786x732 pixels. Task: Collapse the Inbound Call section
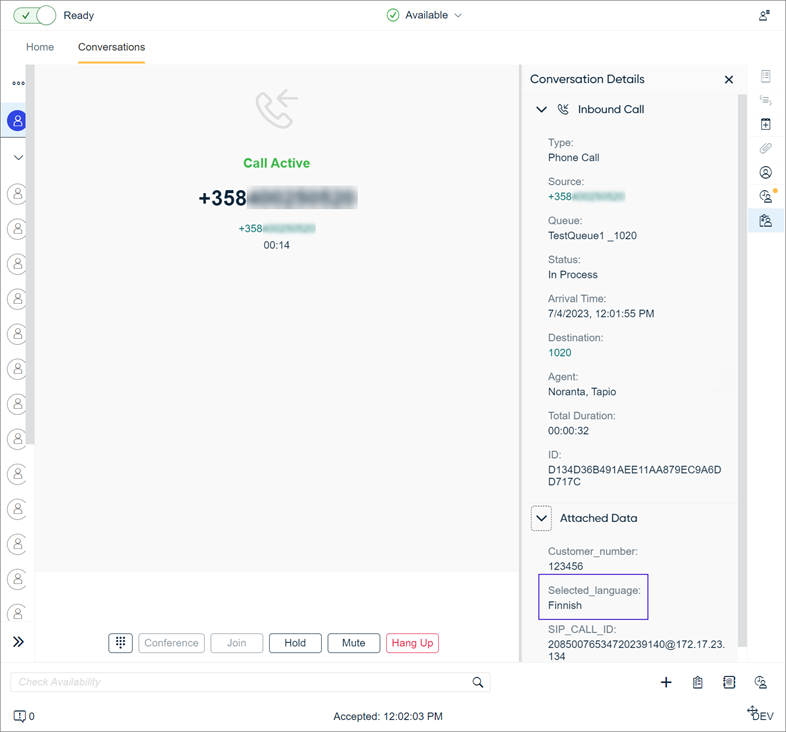pyautogui.click(x=541, y=110)
